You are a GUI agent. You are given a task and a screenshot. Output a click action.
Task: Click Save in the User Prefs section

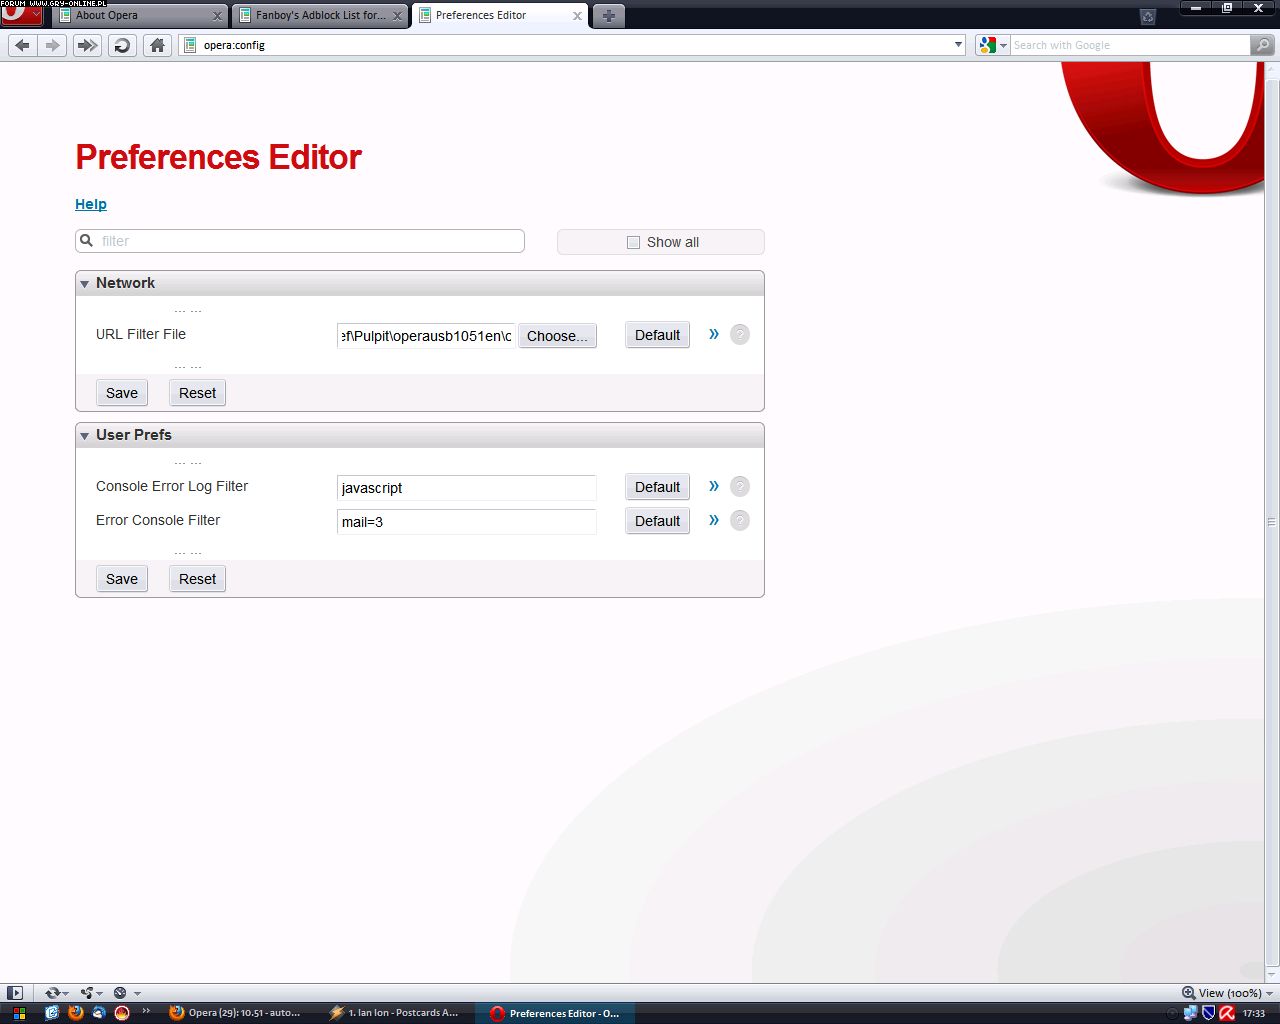tap(122, 579)
